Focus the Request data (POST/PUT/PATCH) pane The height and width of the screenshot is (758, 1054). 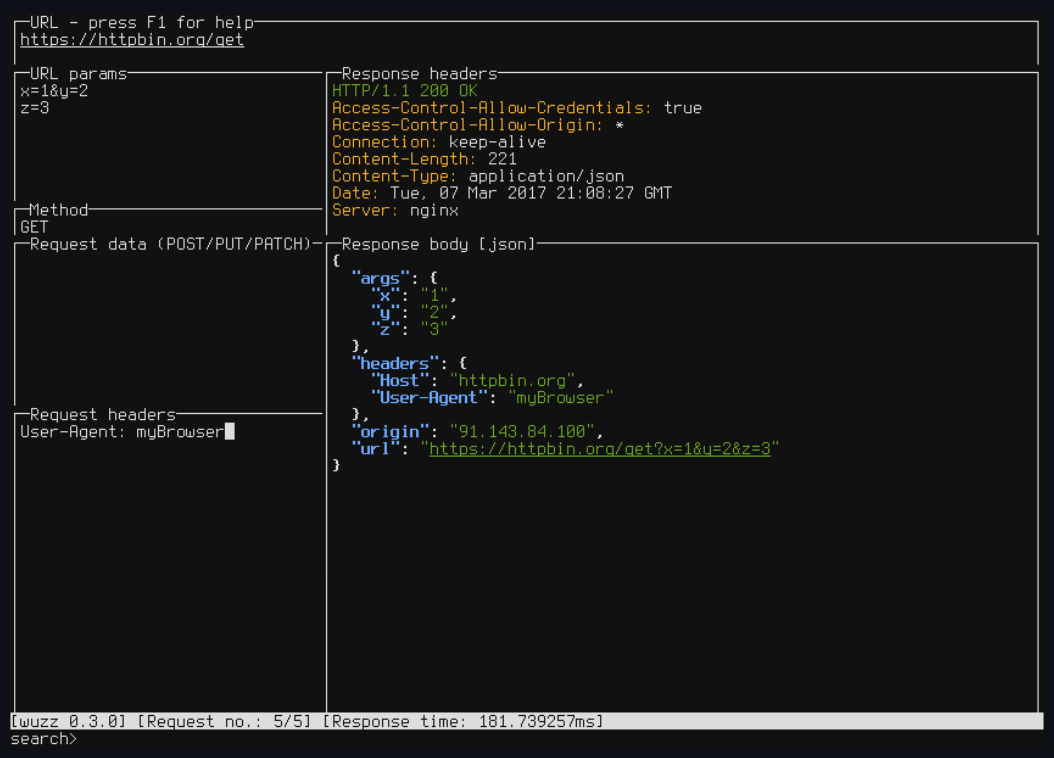click(x=168, y=320)
